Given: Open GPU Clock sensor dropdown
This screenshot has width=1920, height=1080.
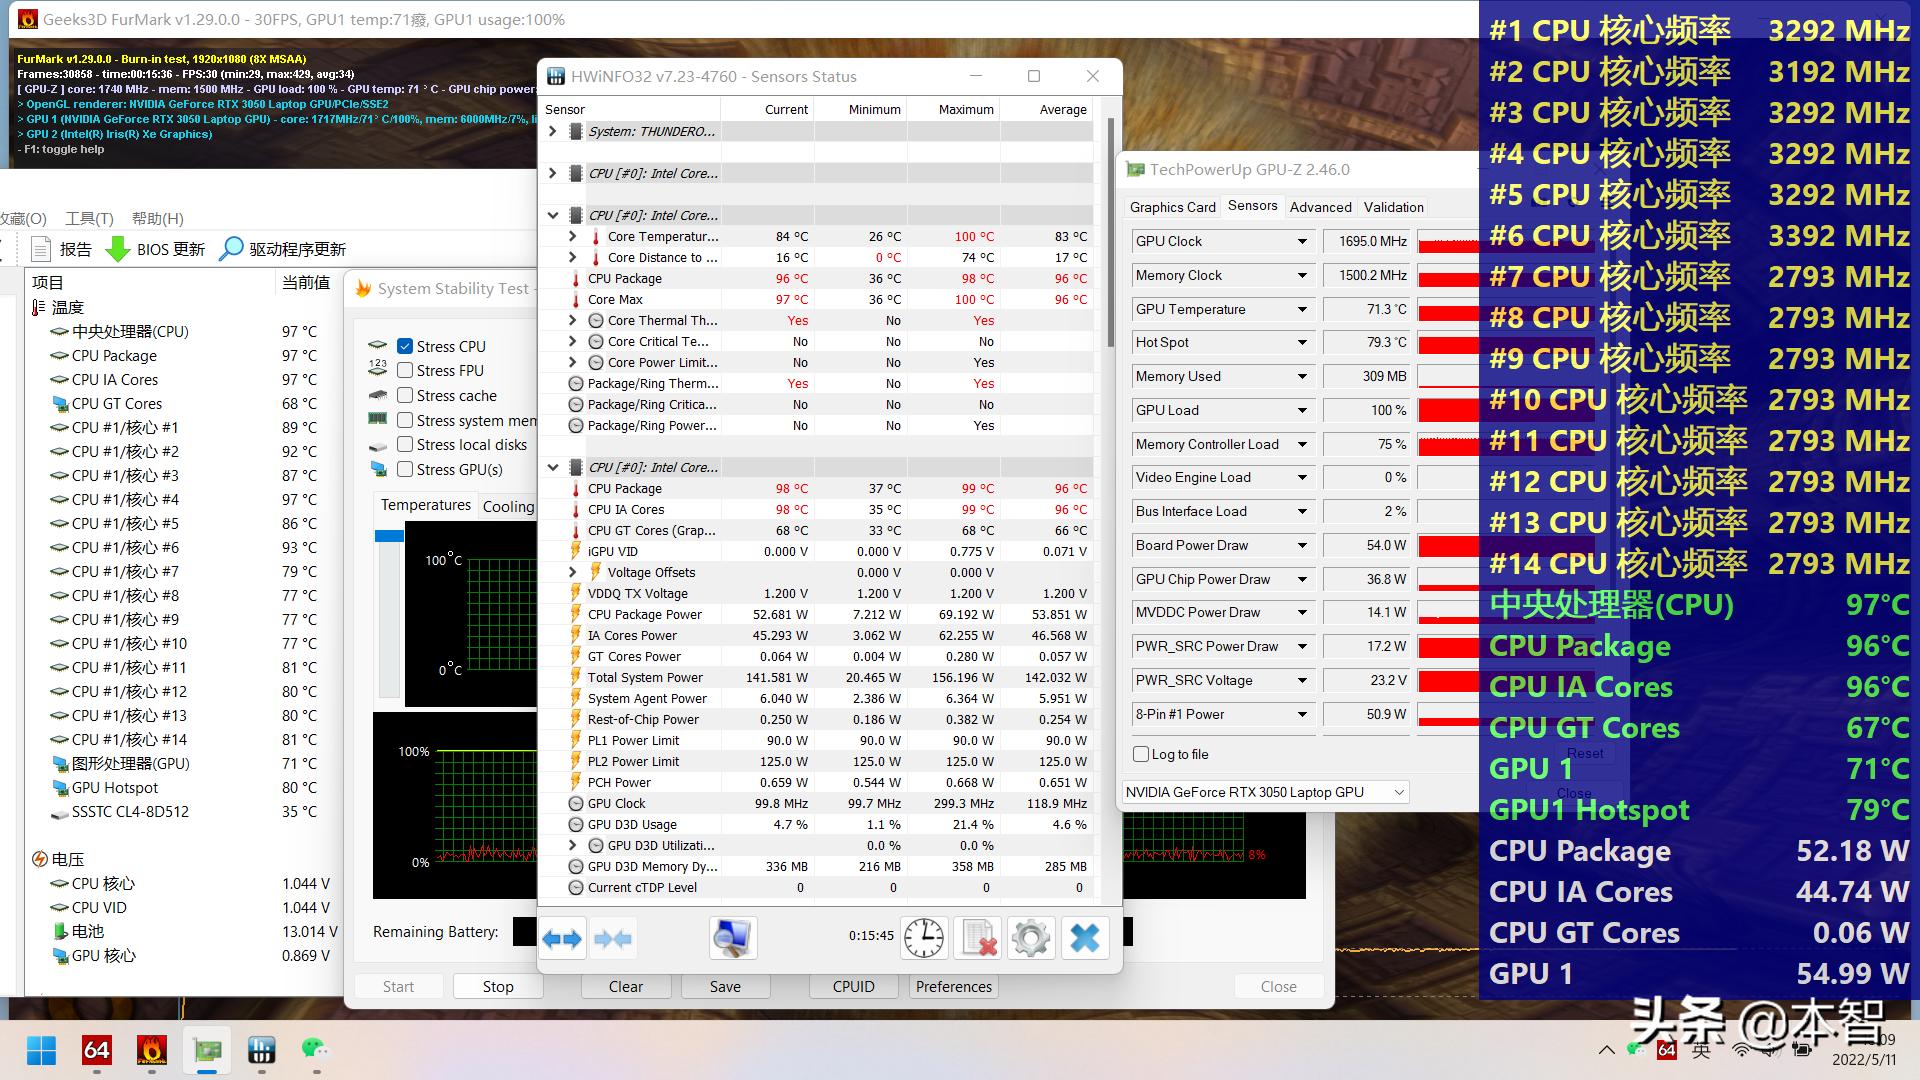Looking at the screenshot, I should click(x=1302, y=241).
